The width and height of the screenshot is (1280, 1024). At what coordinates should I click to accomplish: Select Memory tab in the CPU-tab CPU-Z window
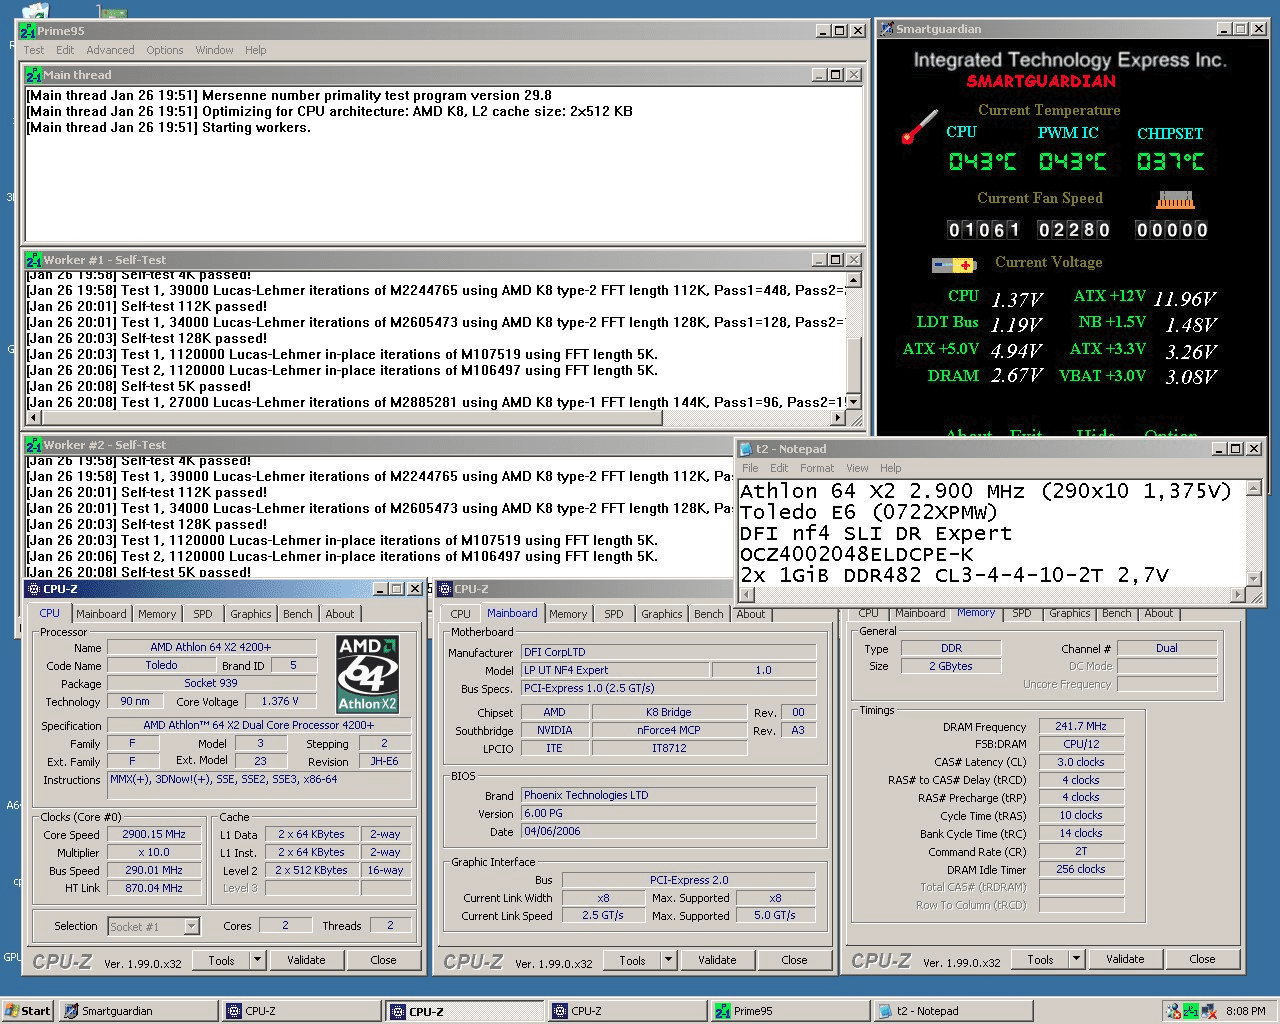157,614
